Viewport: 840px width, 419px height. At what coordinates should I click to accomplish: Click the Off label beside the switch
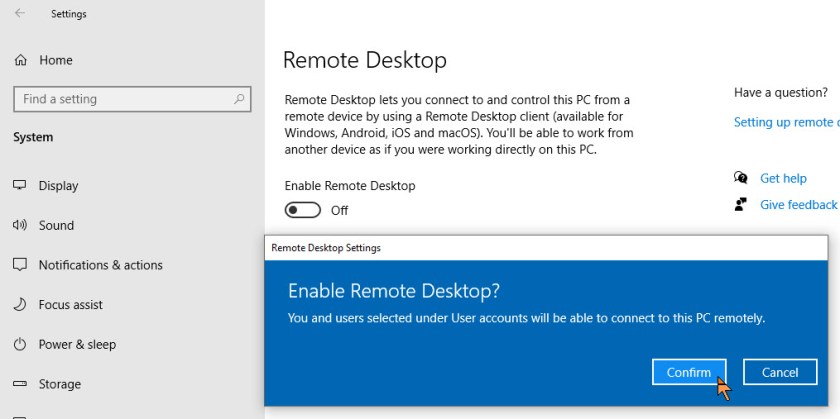pos(340,211)
